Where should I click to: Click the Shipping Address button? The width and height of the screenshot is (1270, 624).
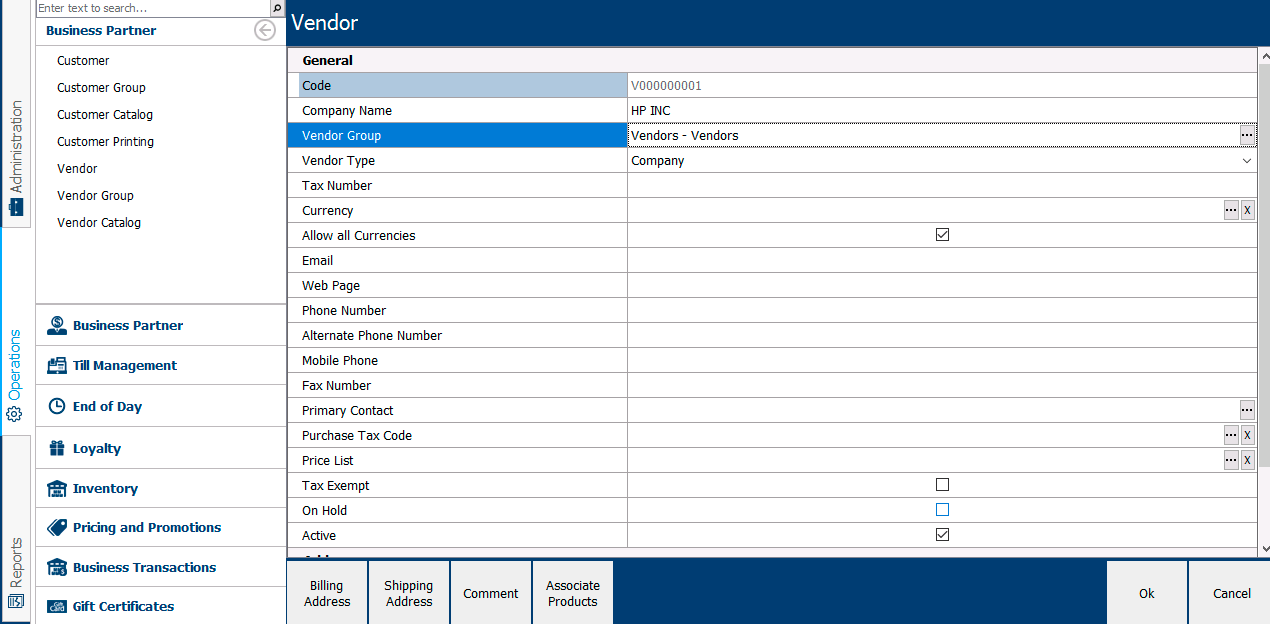pos(409,593)
